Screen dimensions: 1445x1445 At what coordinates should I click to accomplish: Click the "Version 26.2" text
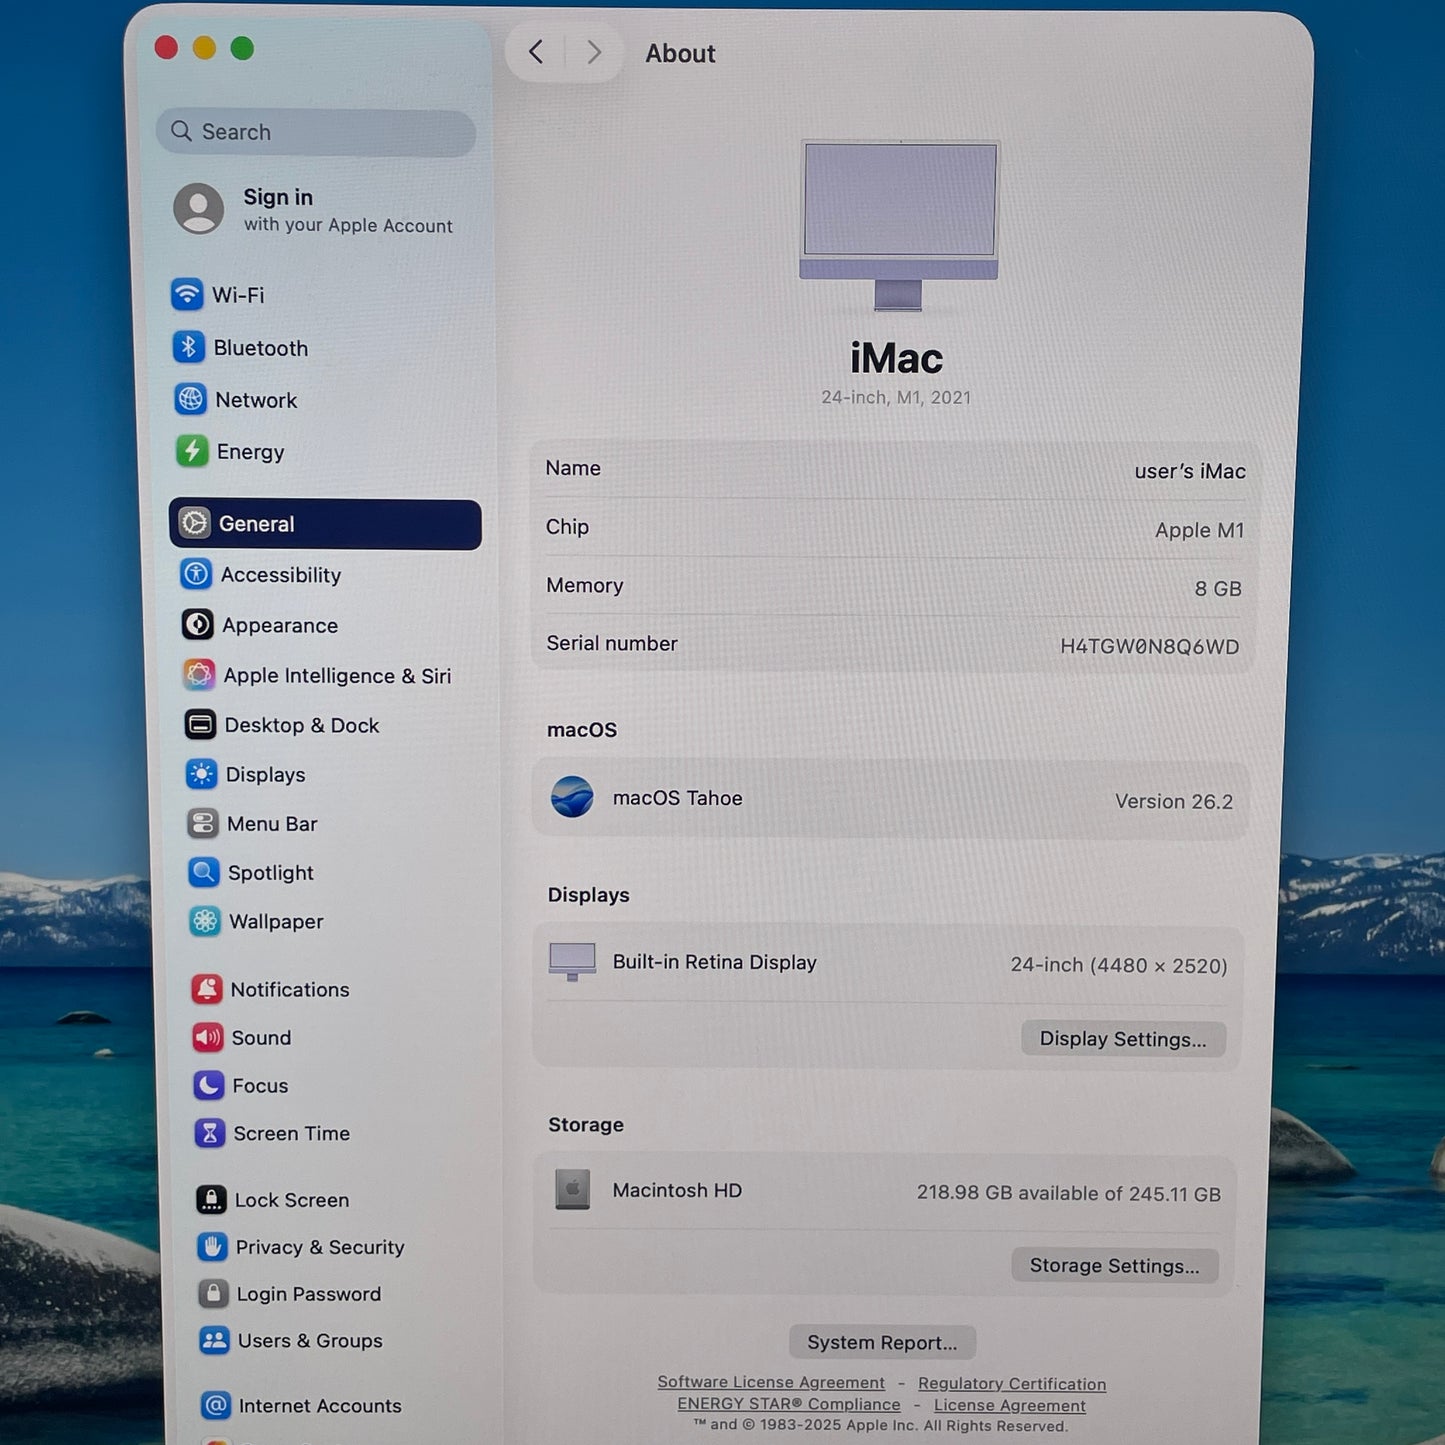1174,801
